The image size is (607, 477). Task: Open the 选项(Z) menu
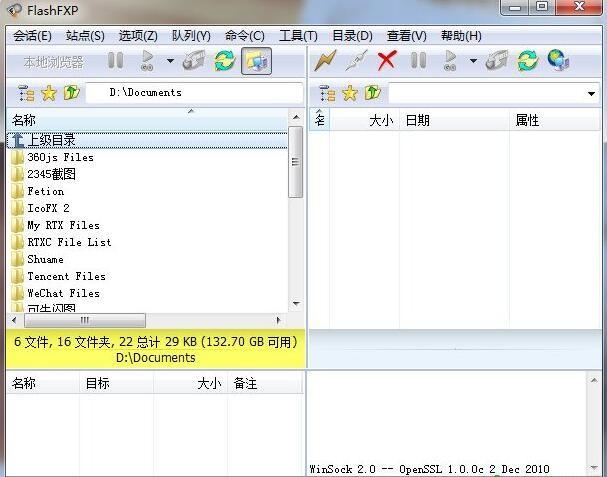(138, 36)
